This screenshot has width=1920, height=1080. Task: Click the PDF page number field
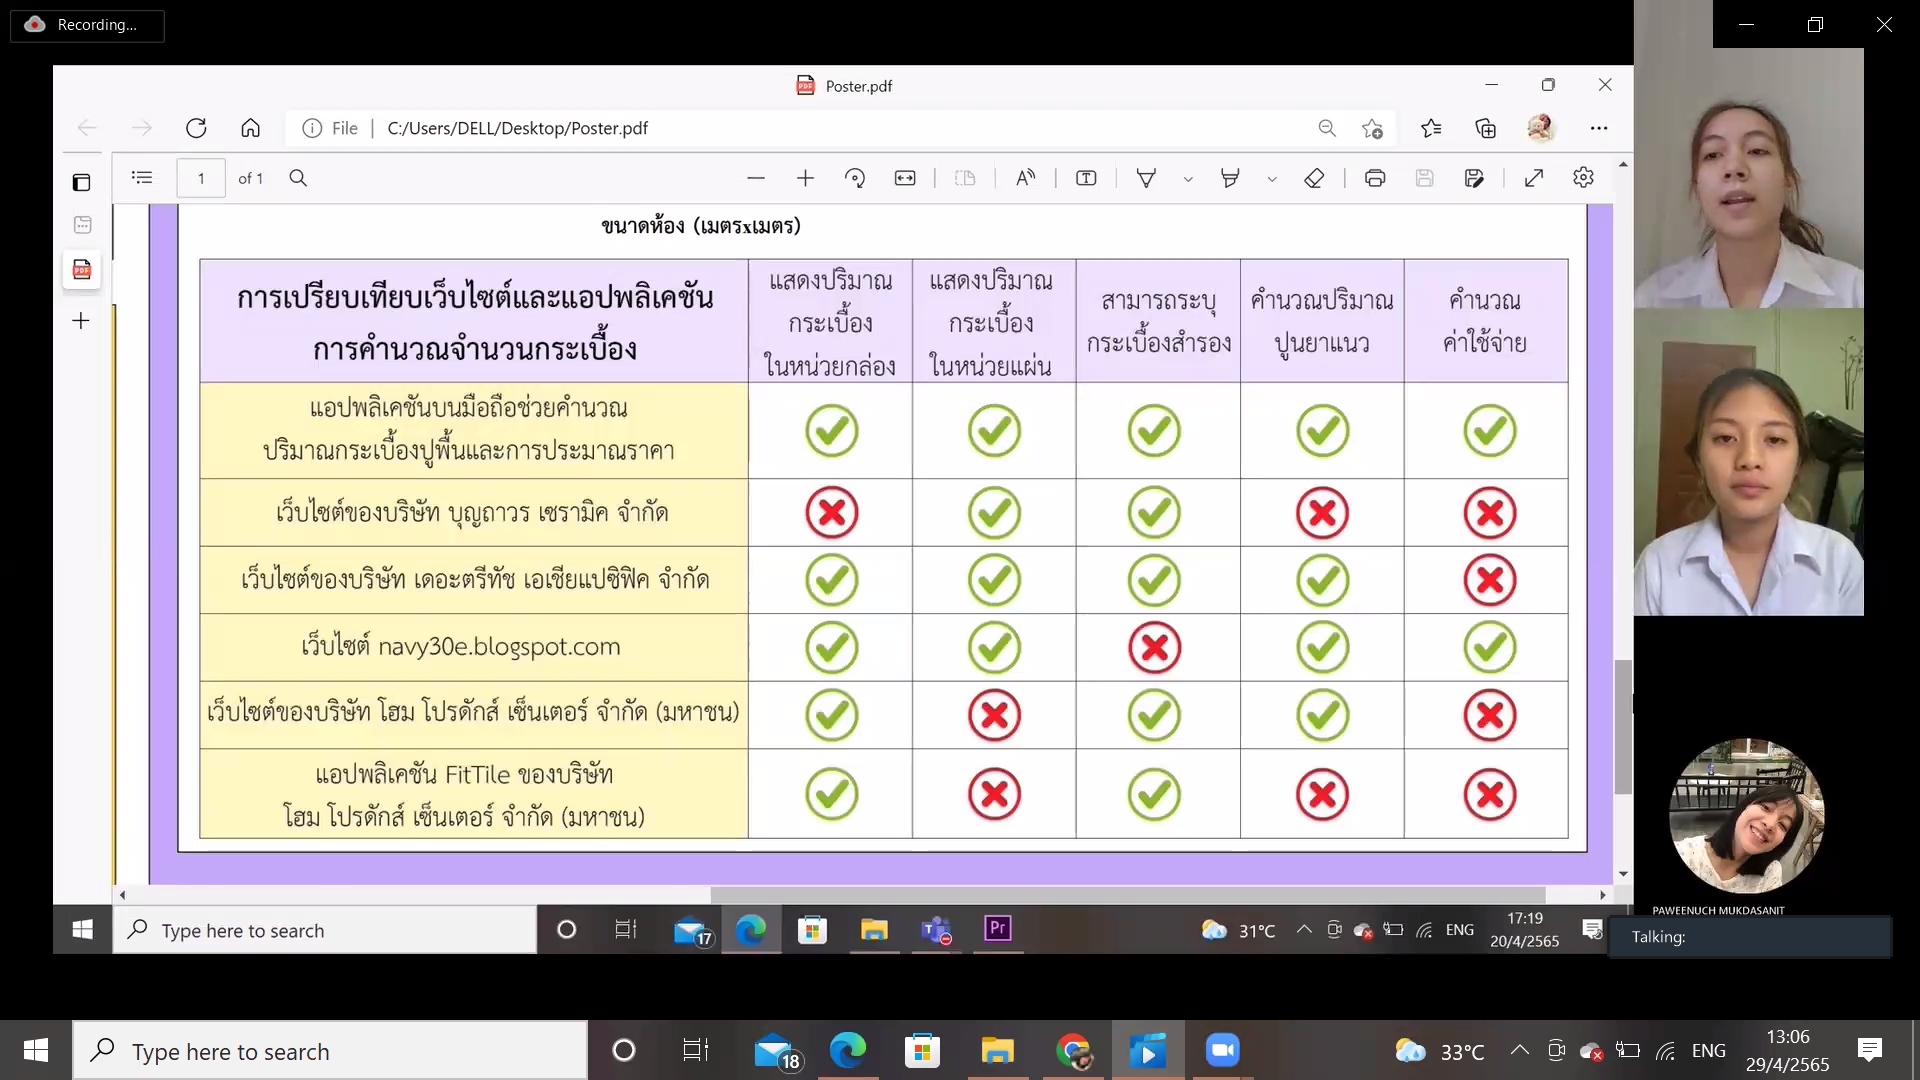pos(201,178)
